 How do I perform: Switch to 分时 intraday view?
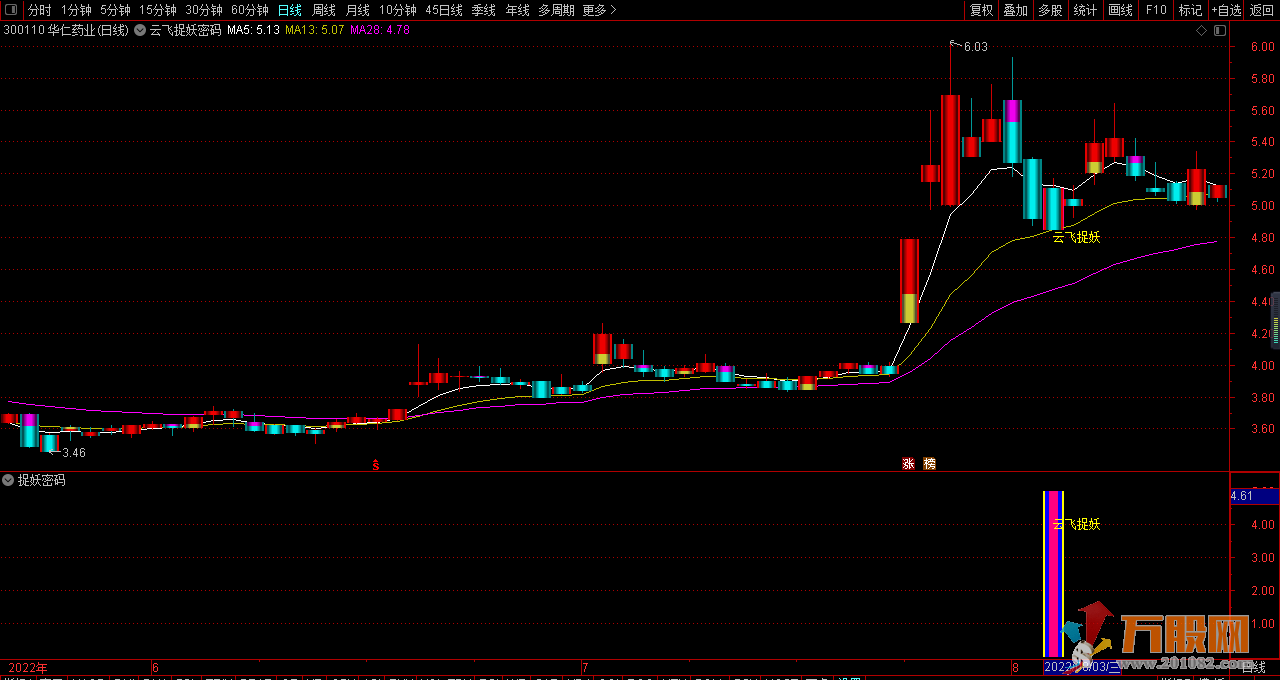pyautogui.click(x=39, y=10)
